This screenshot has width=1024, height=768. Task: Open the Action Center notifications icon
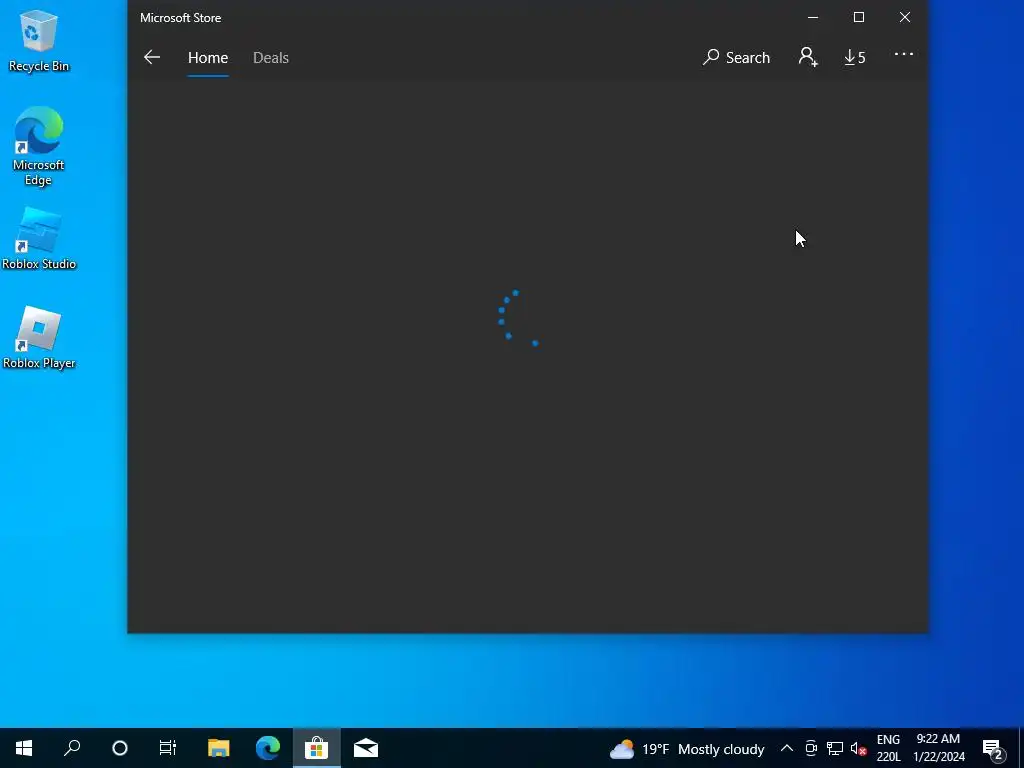pyautogui.click(x=993, y=749)
